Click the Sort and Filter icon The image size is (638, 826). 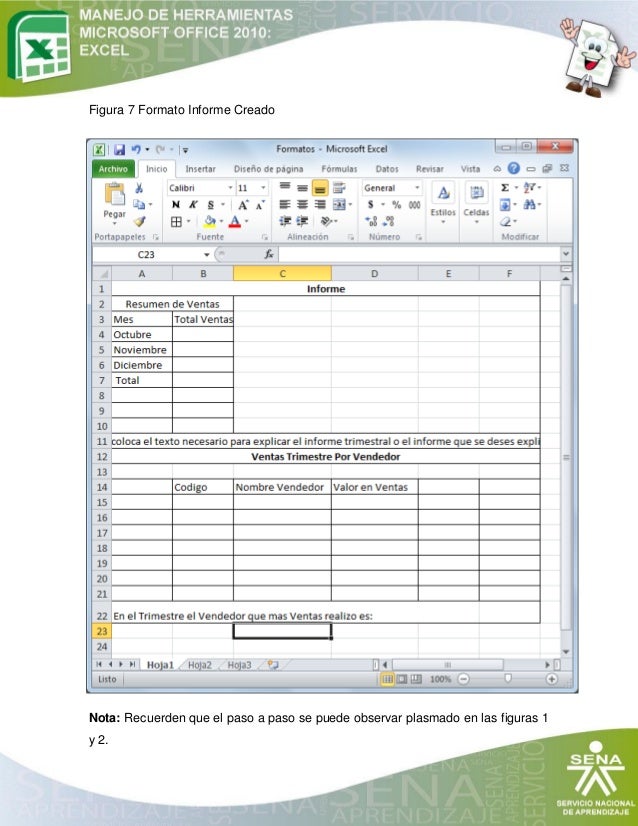(529, 188)
